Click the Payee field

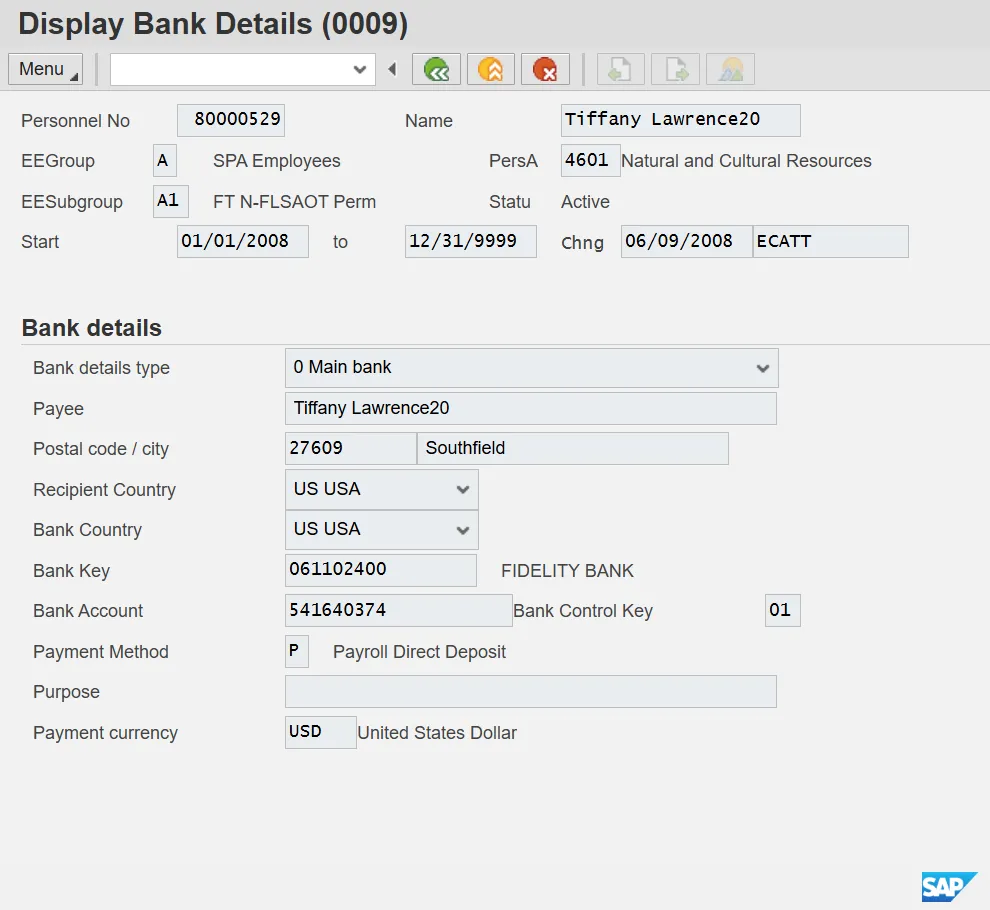pyautogui.click(x=530, y=408)
